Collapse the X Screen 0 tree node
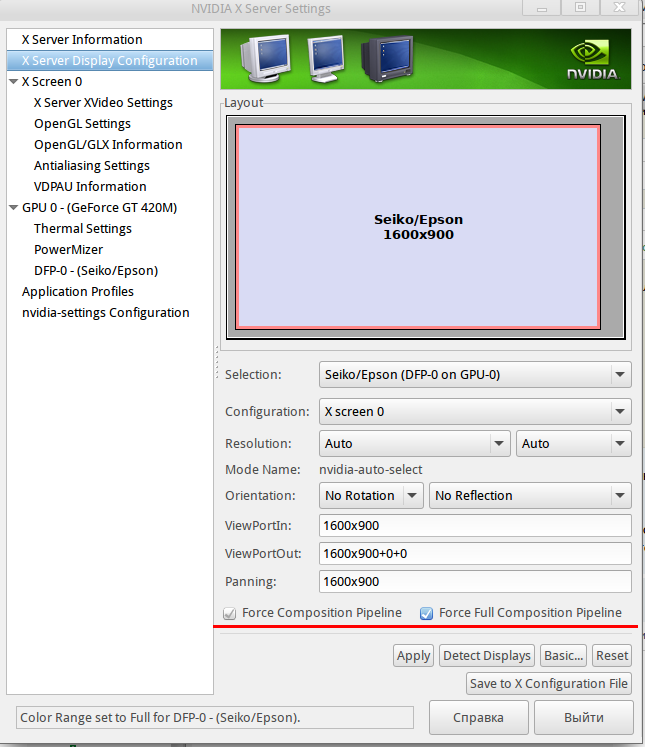645x747 pixels. [14, 82]
